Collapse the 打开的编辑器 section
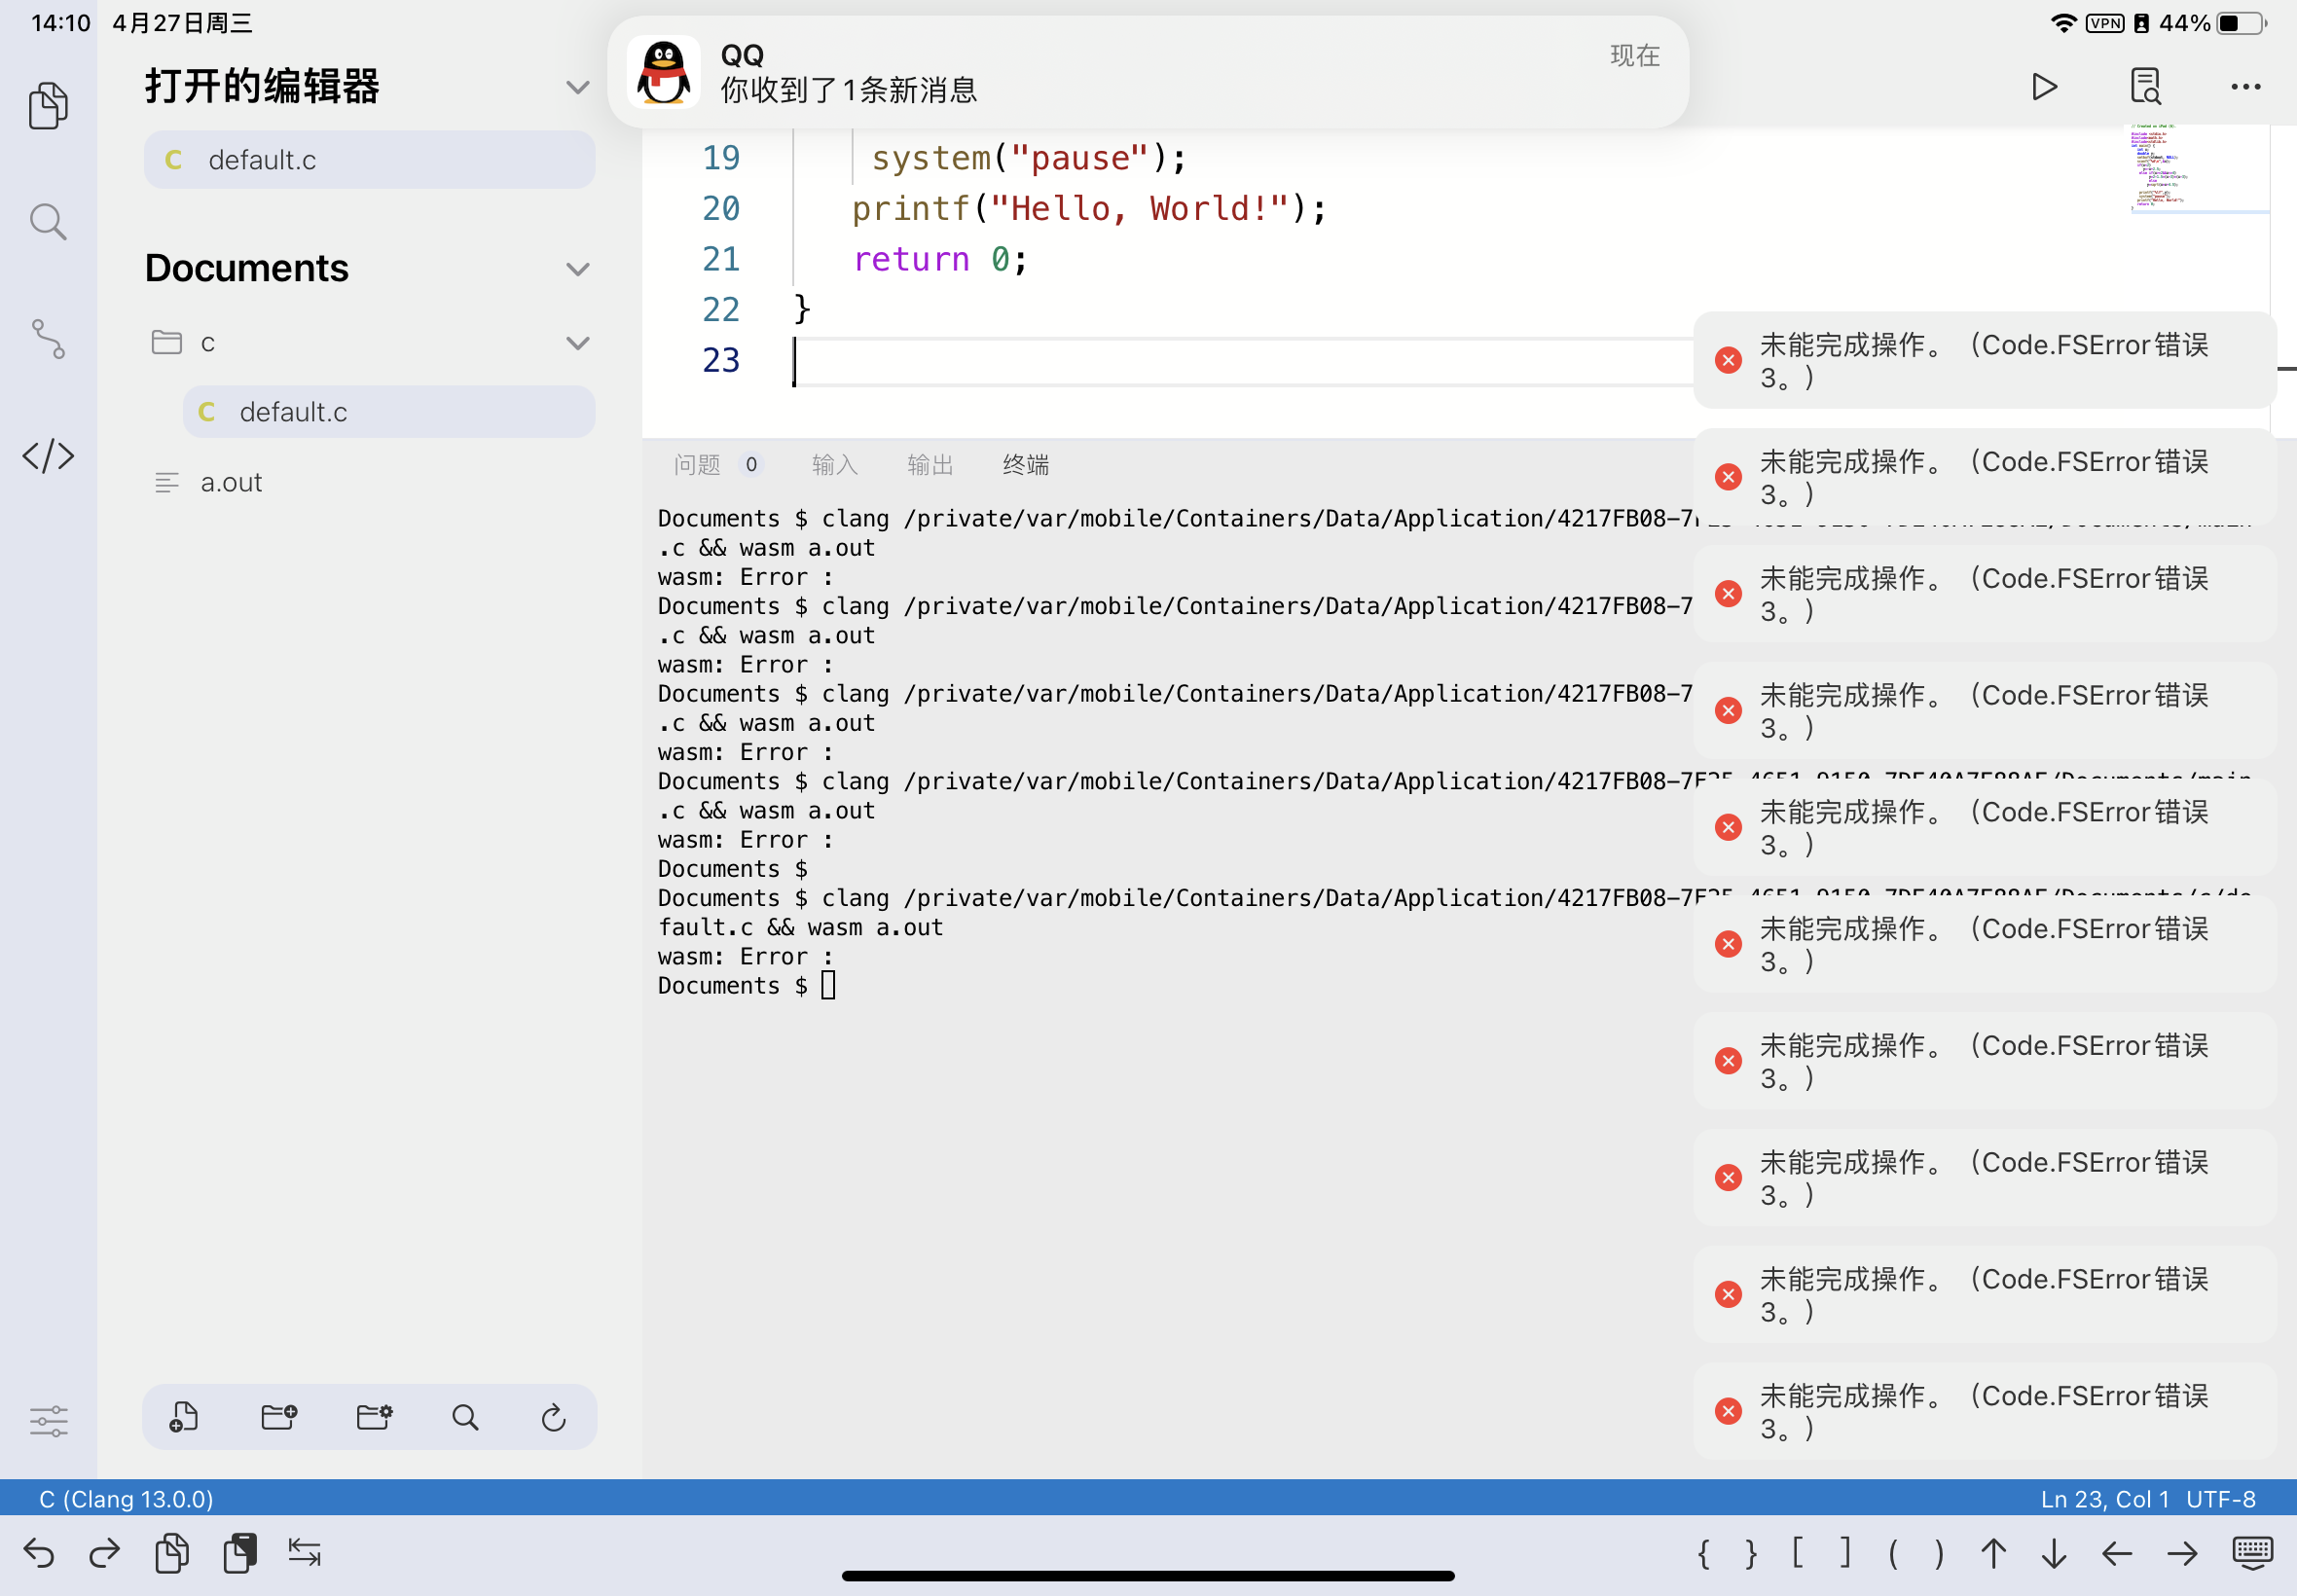Viewport: 2297px width, 1596px height. pyautogui.click(x=578, y=87)
